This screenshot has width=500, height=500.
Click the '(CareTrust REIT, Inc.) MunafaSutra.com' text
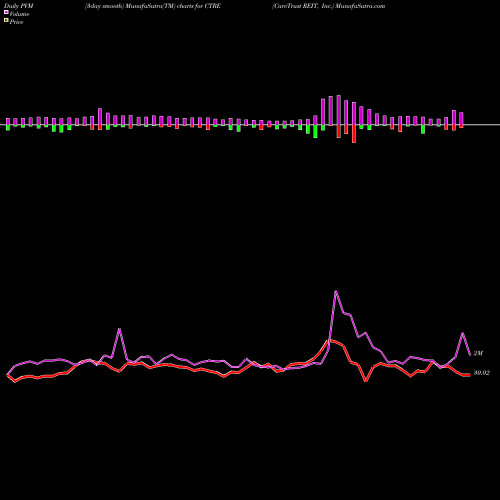pyautogui.click(x=328, y=6)
